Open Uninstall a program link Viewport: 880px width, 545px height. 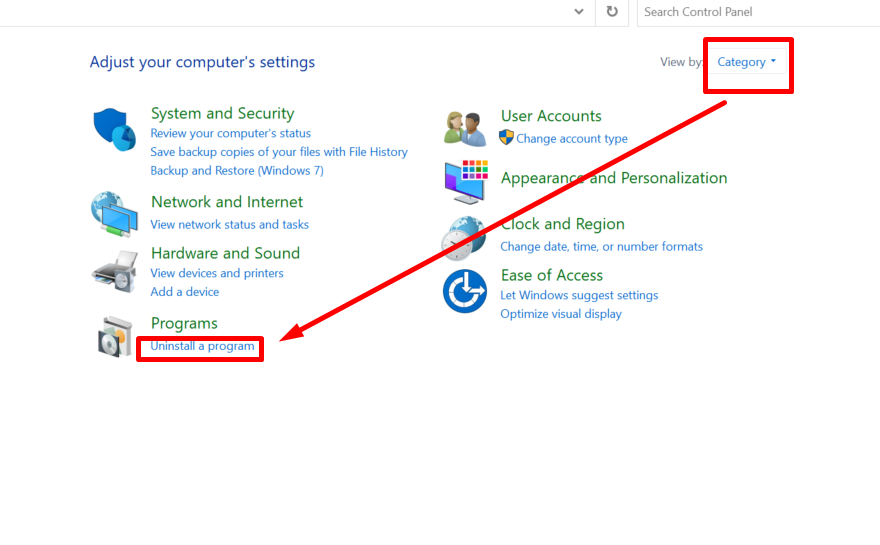coord(202,346)
